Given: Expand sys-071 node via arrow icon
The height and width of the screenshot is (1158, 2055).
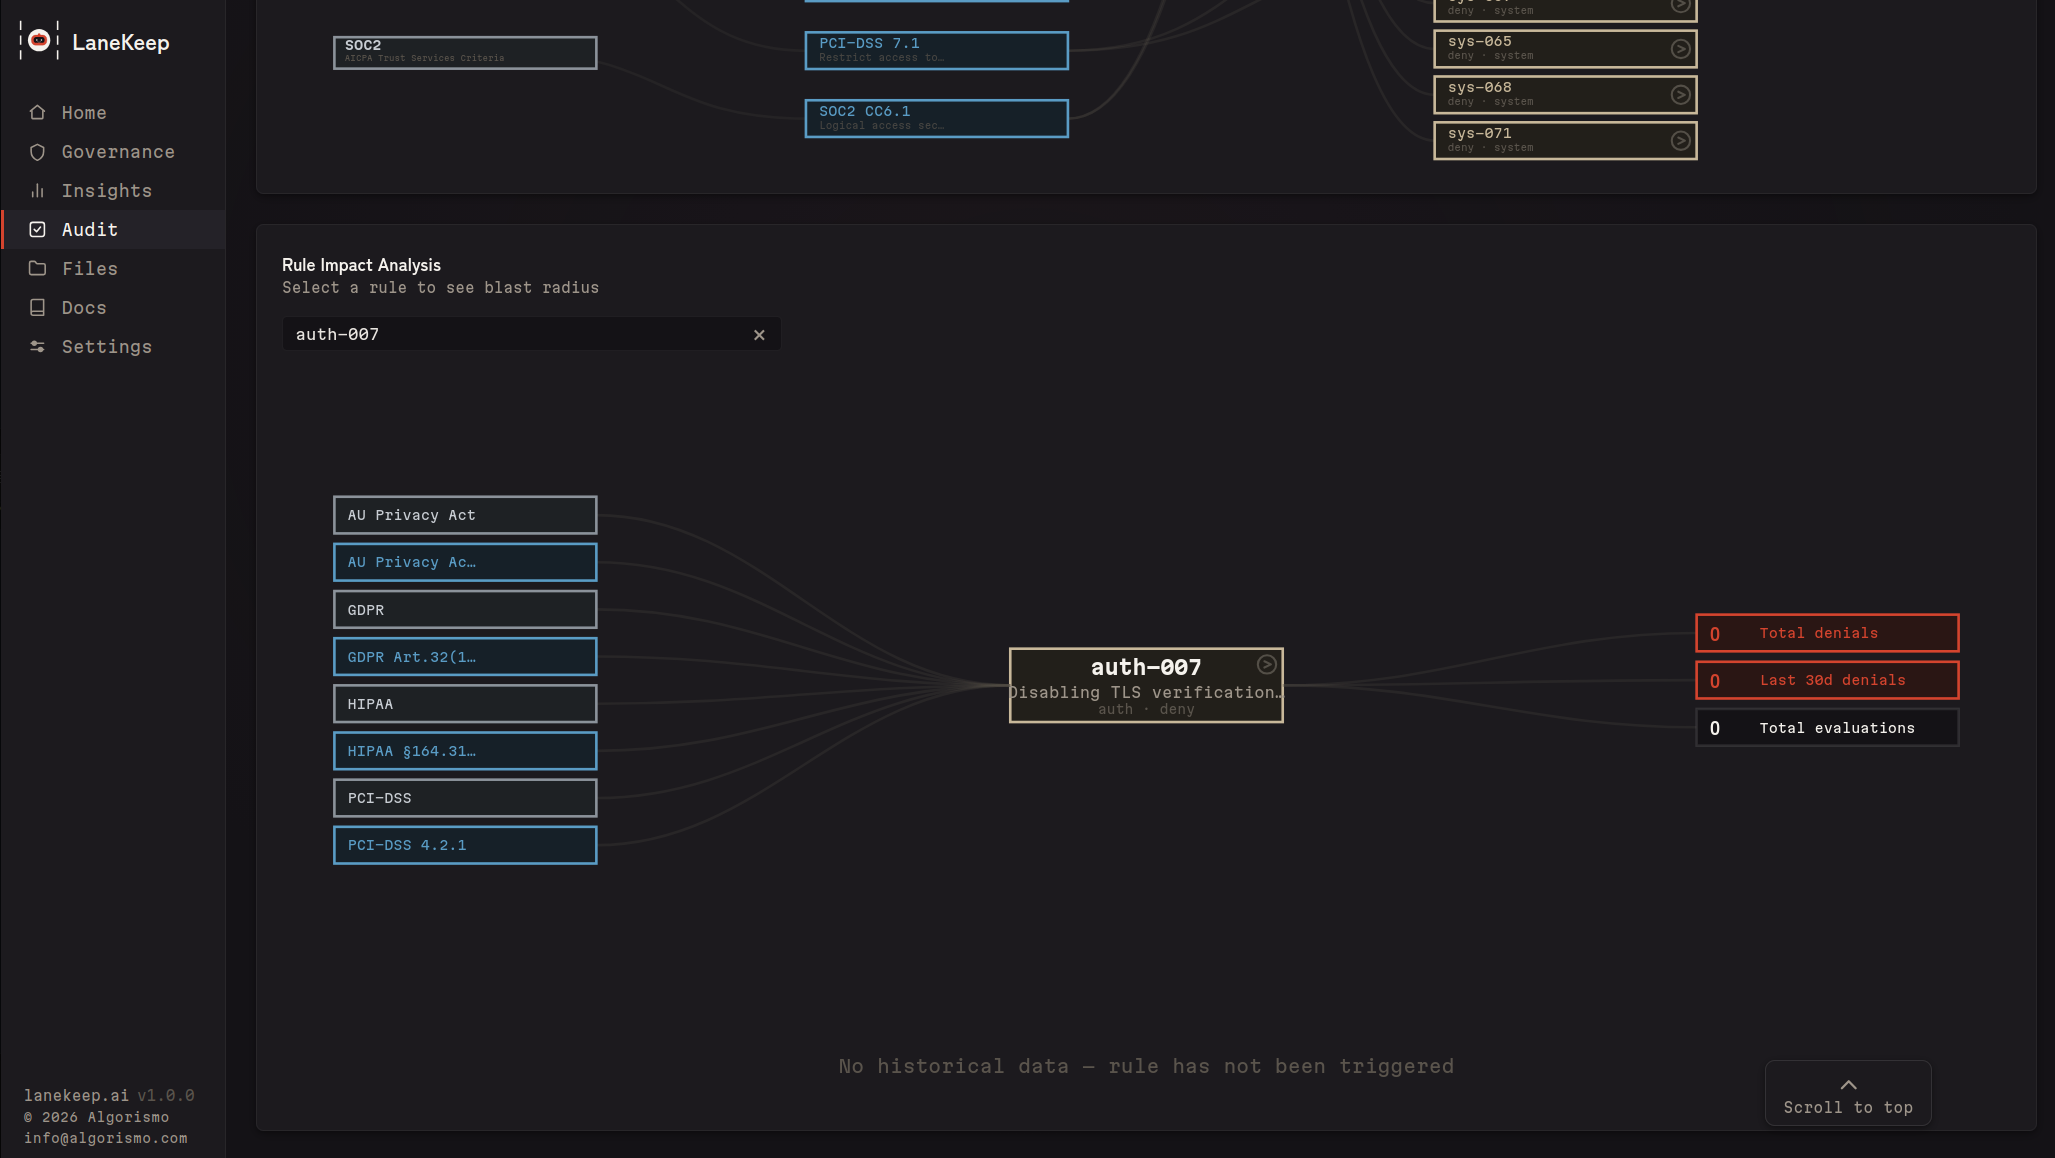Looking at the screenshot, I should 1680,141.
